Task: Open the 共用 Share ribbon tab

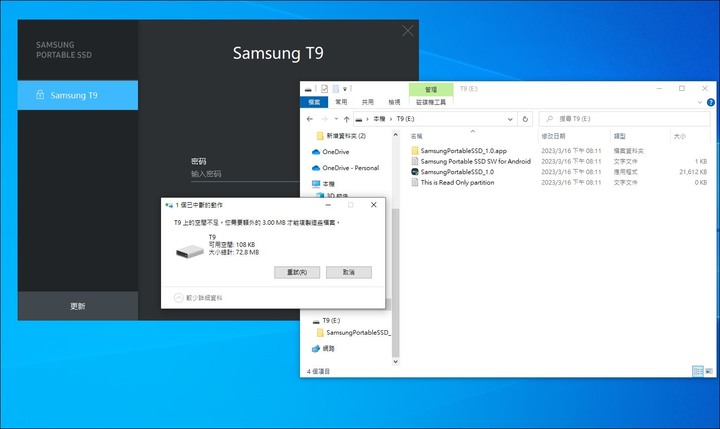Action: coord(367,102)
